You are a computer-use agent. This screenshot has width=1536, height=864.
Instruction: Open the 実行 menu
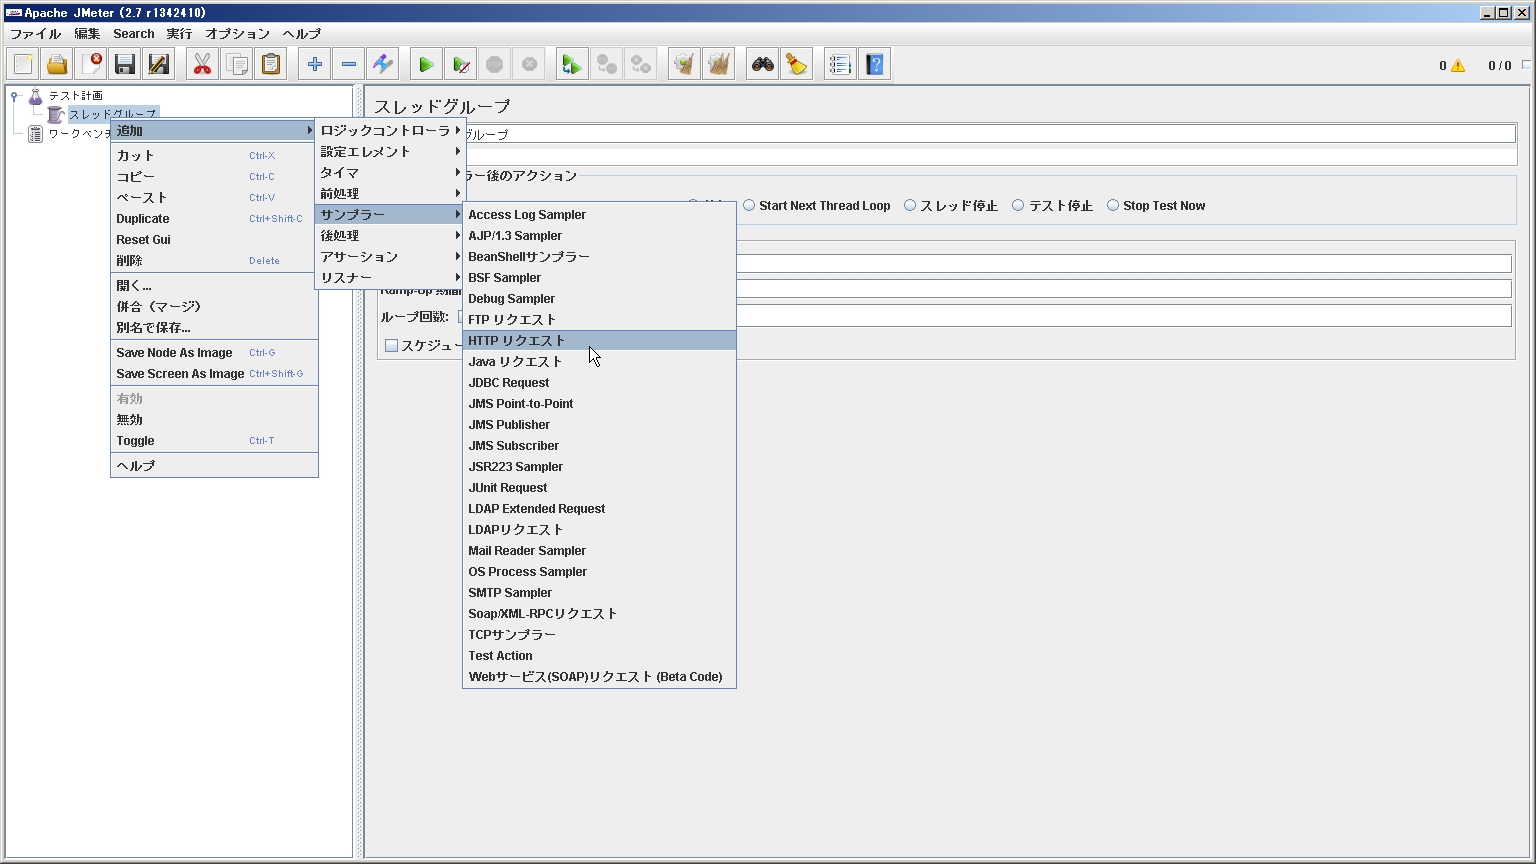pos(180,34)
